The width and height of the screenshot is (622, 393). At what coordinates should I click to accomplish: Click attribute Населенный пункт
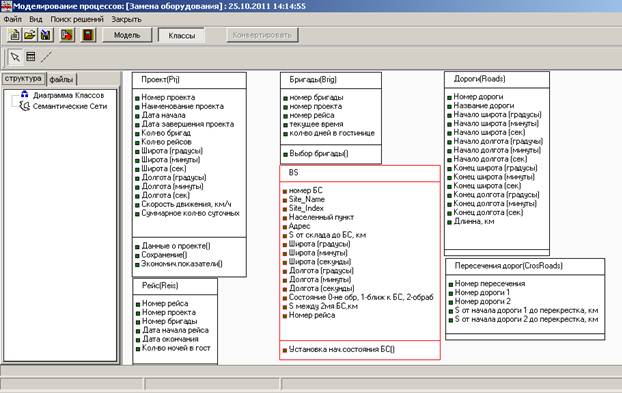coord(321,217)
